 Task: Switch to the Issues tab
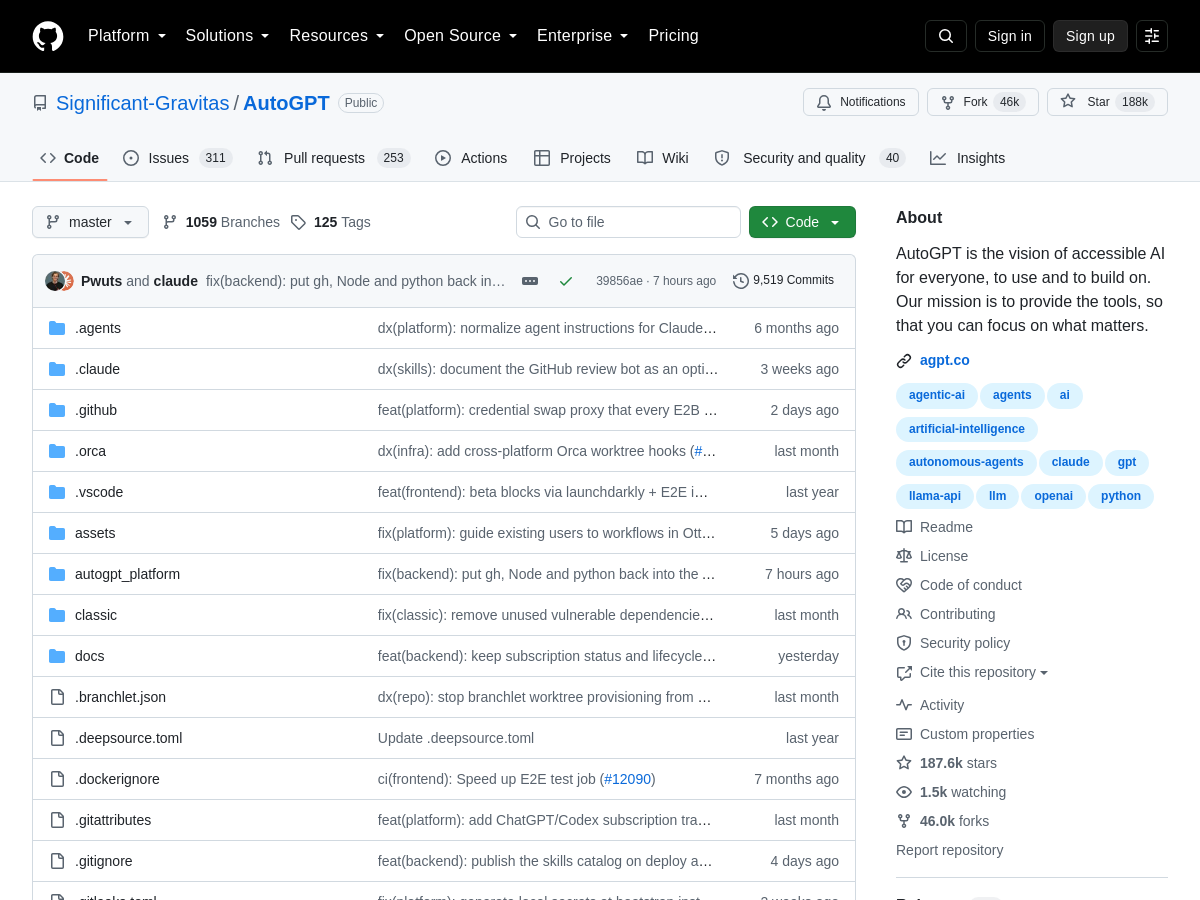click(x=178, y=158)
